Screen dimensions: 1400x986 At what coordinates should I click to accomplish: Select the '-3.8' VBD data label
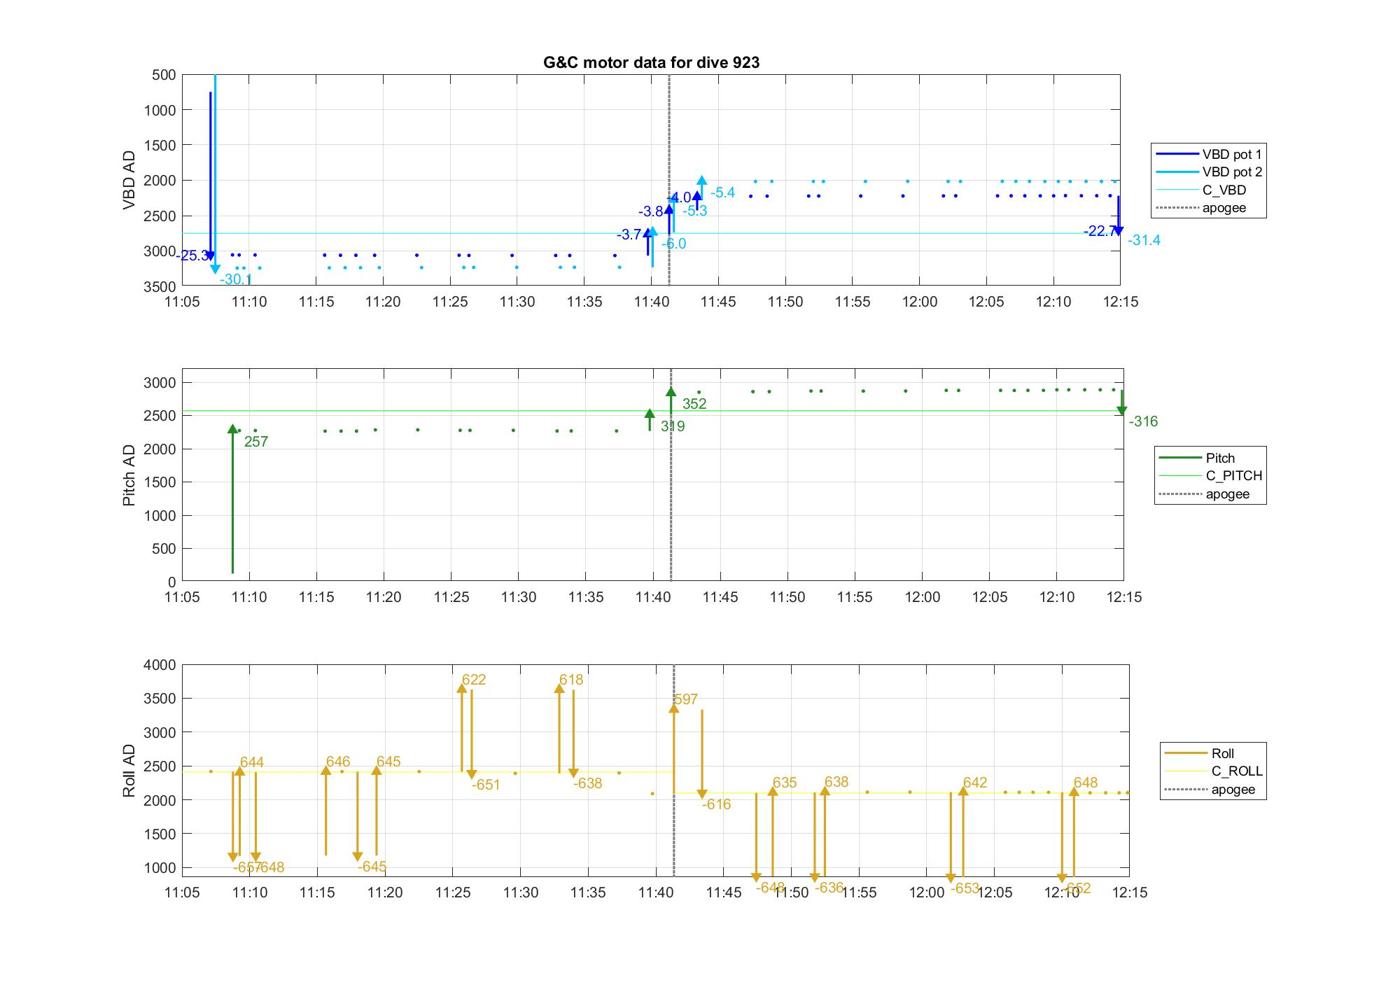point(651,212)
